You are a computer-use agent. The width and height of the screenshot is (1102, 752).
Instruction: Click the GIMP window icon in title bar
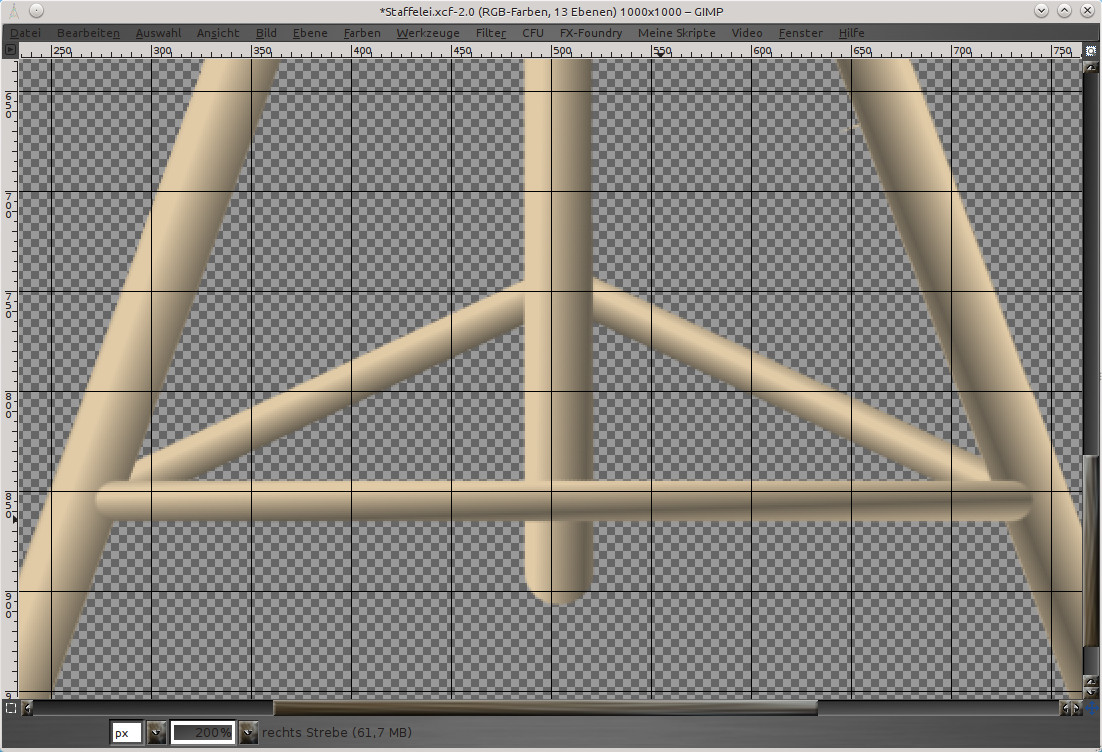tap(12, 10)
